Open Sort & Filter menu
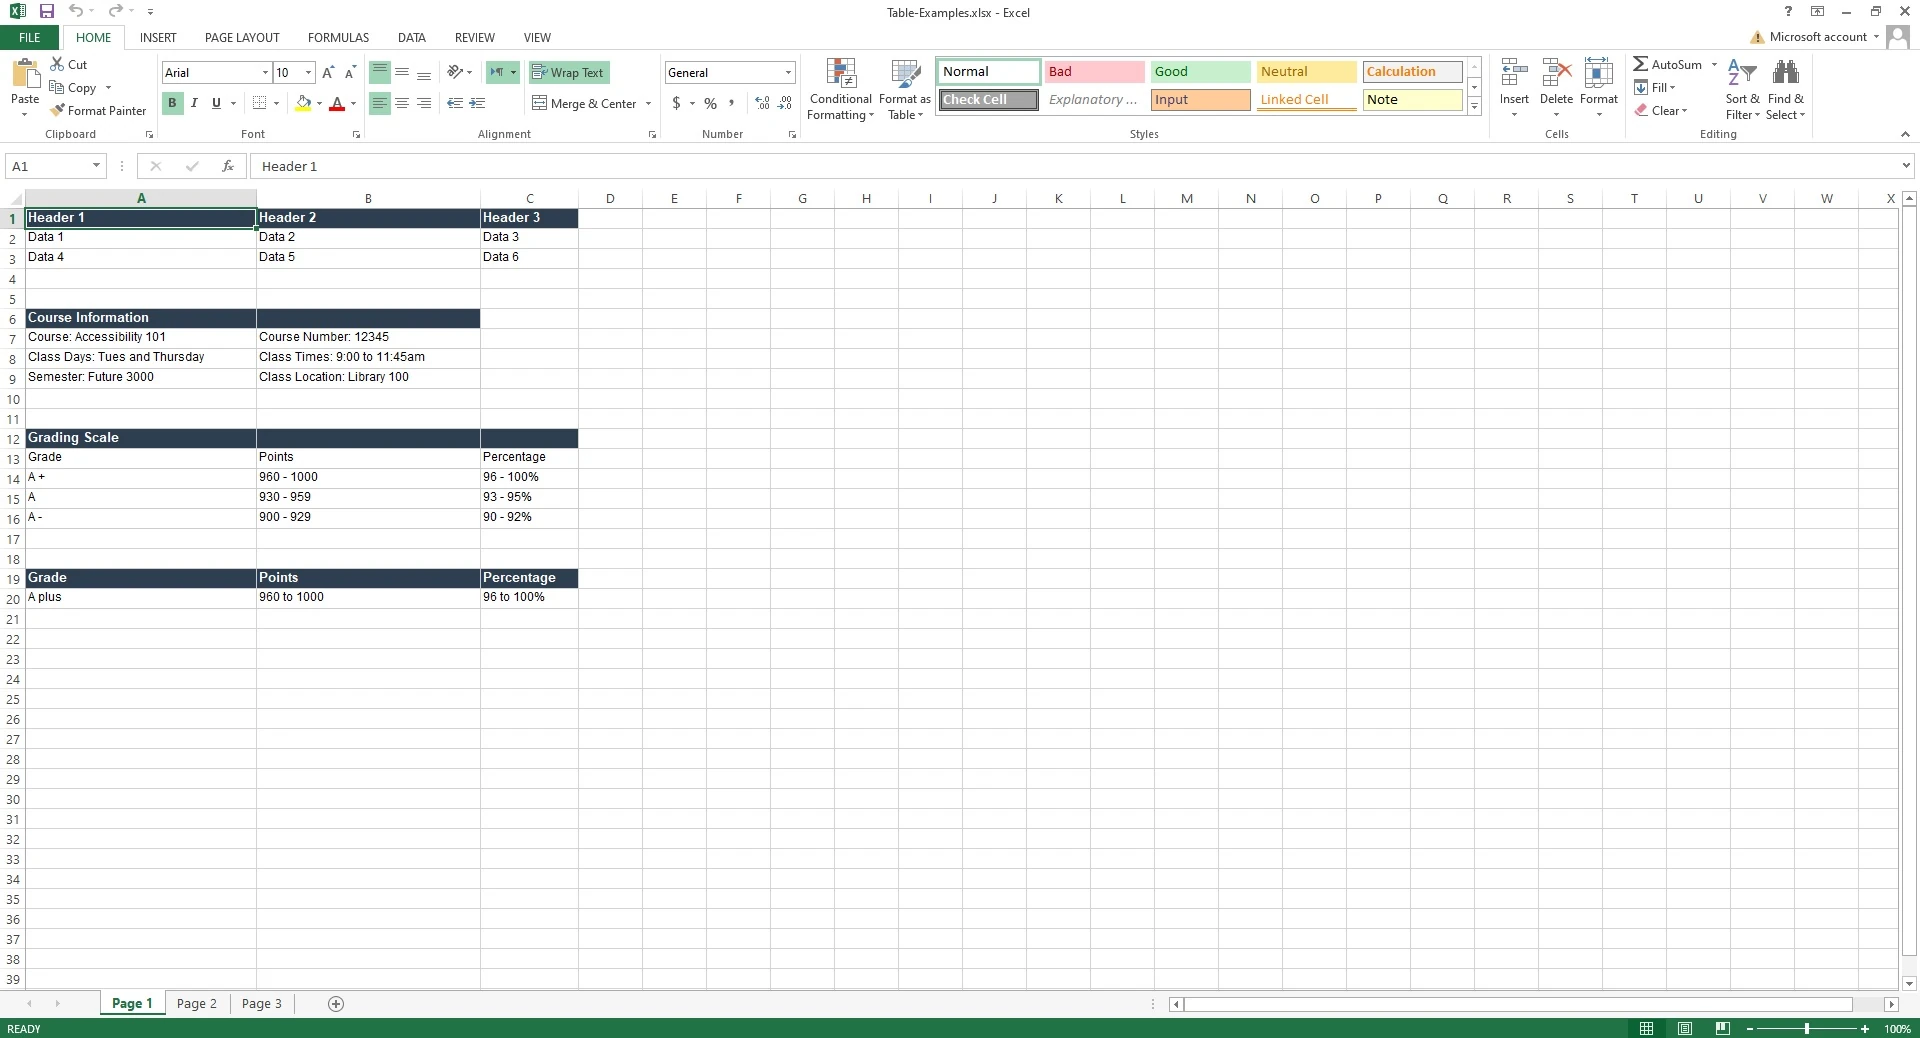 tap(1742, 89)
